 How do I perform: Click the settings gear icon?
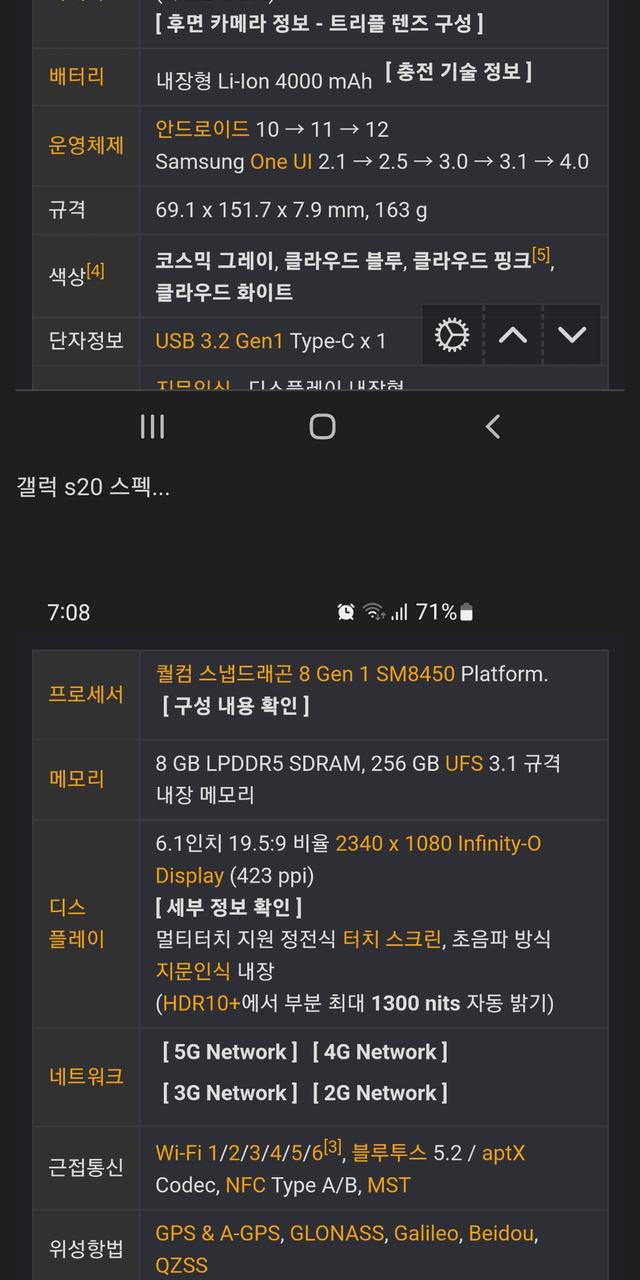pos(452,336)
